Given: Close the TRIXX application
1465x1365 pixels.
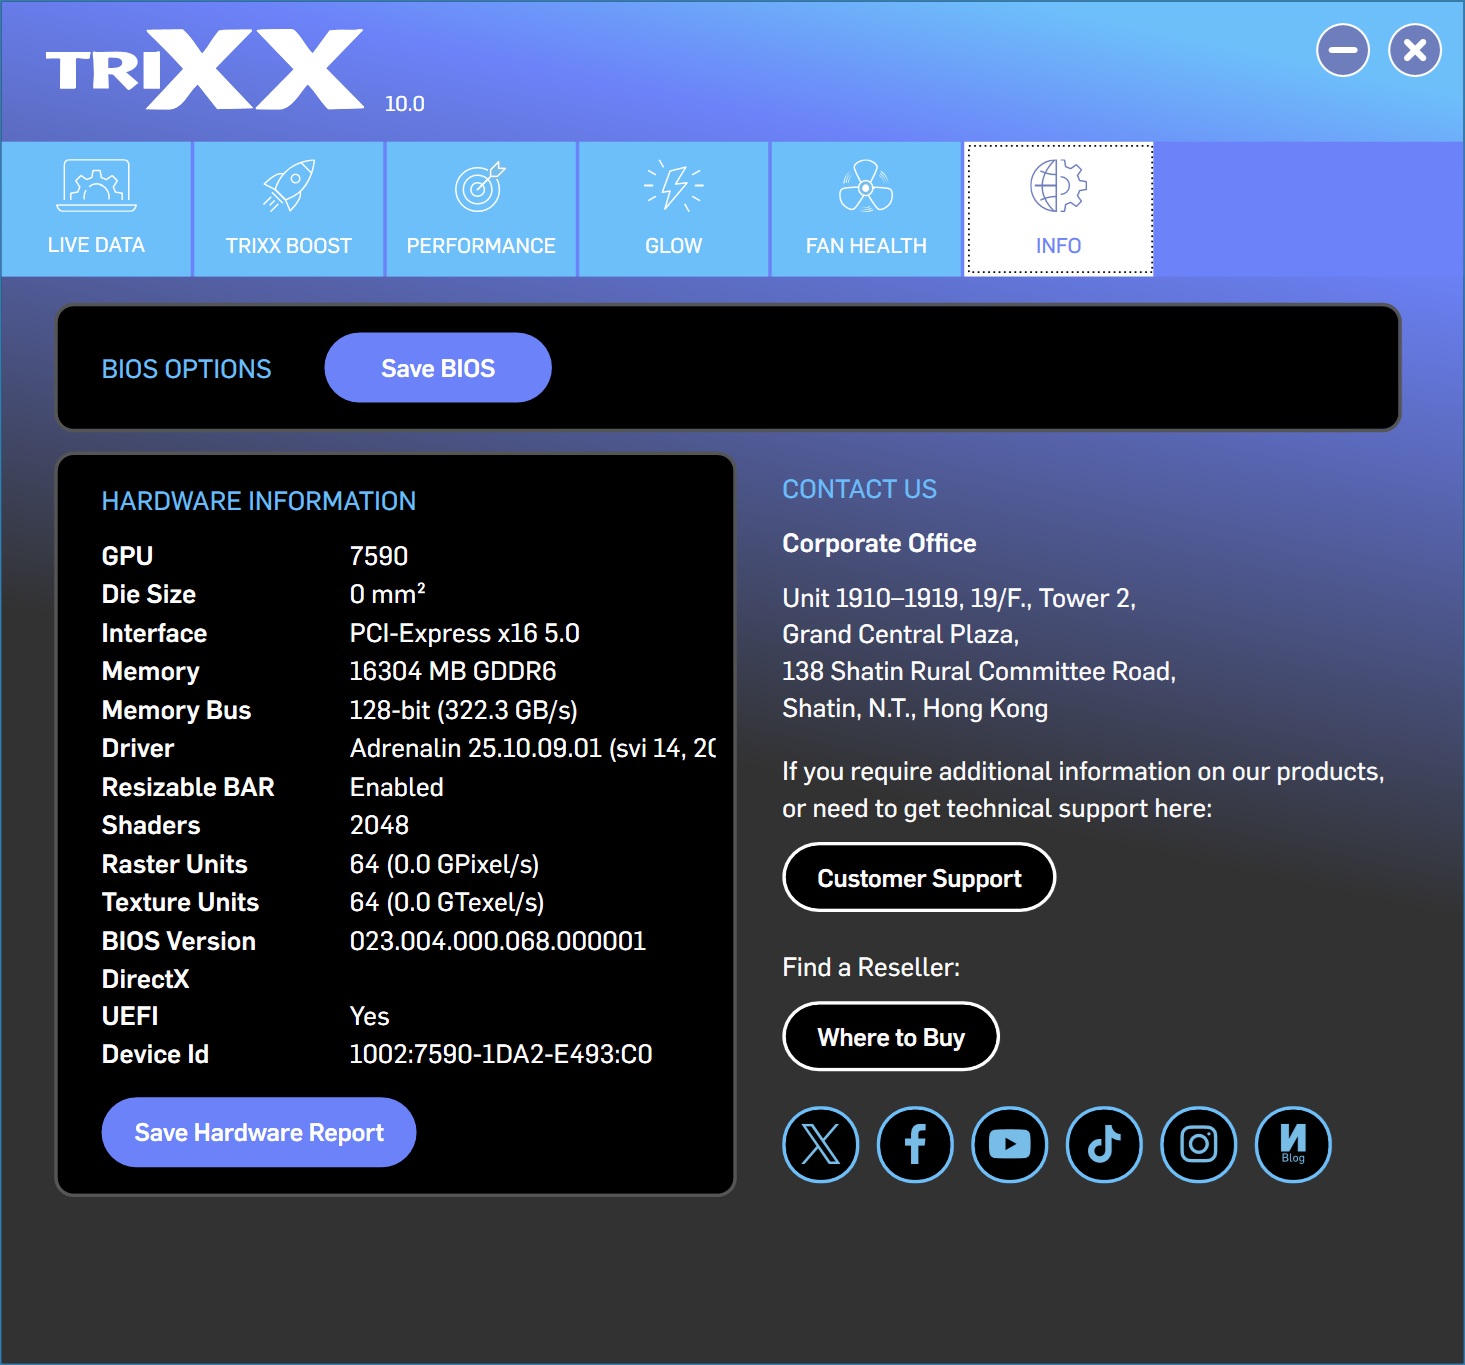Looking at the screenshot, I should (1415, 50).
